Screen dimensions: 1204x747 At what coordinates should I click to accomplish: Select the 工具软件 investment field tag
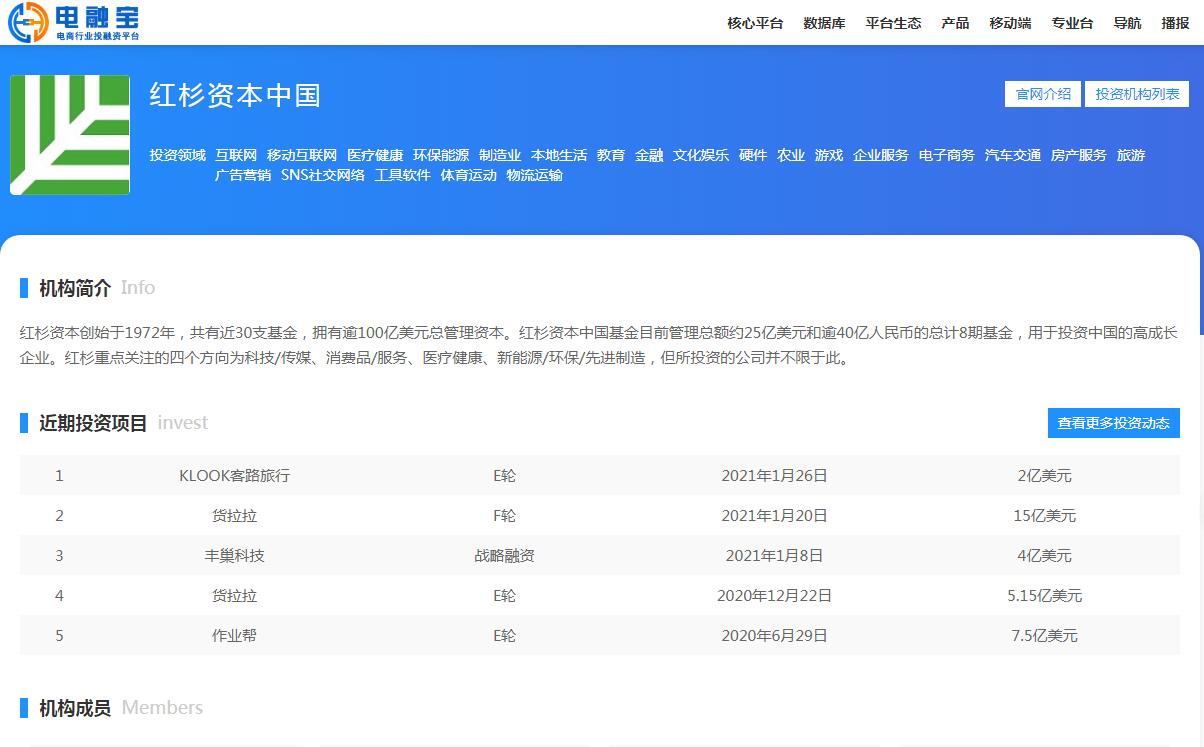pyautogui.click(x=403, y=175)
